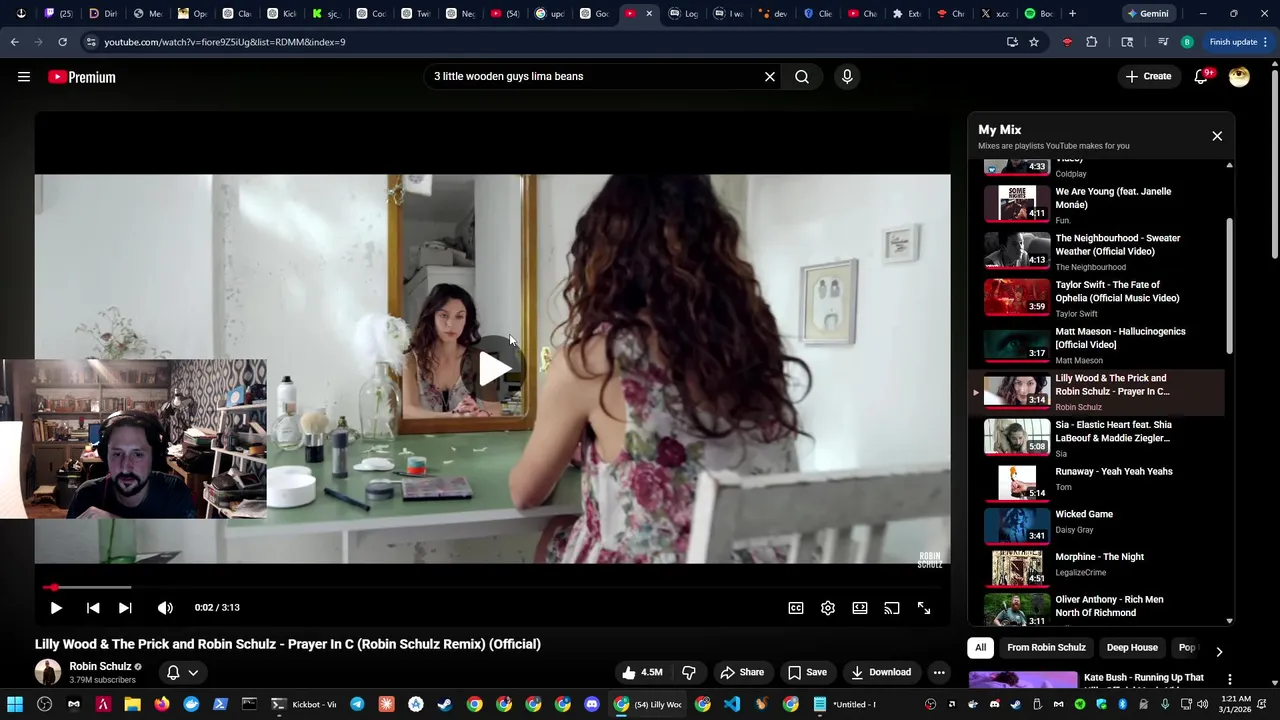Play Taylor Swift Fate of Ophelia

point(1096,298)
